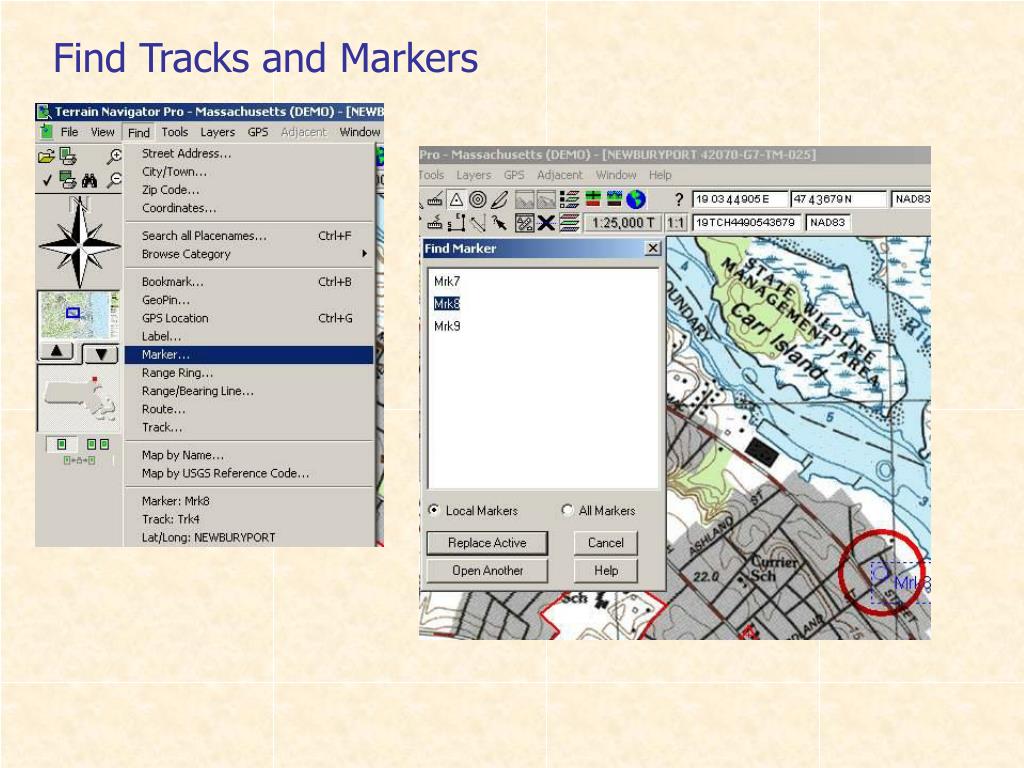Click the 19TCH4490543679 grid reference field

747,223
